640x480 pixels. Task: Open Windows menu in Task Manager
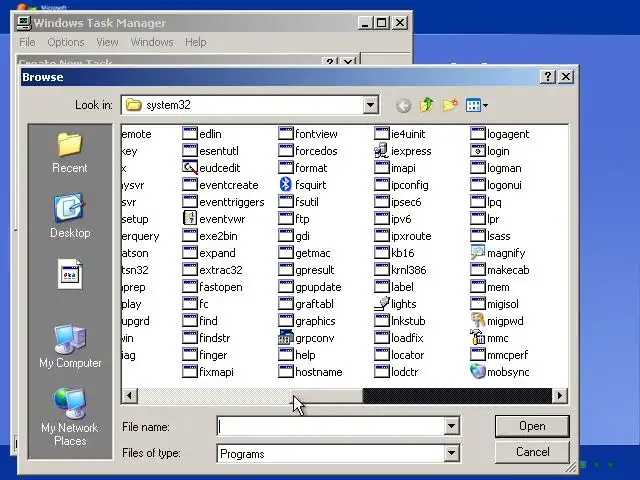152,42
